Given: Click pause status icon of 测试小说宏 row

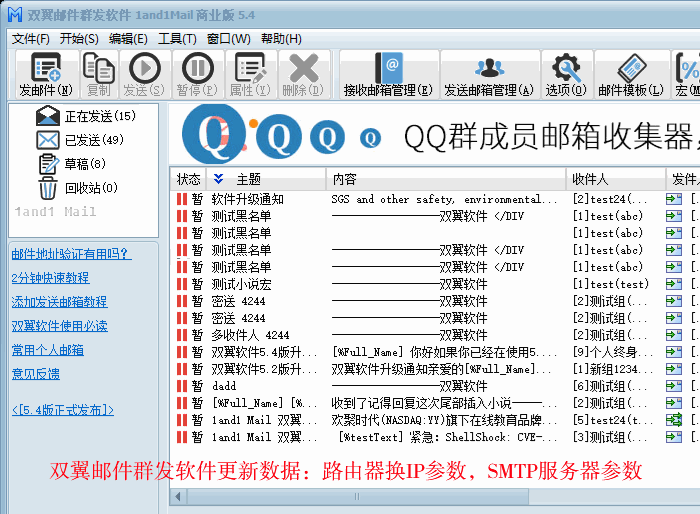Looking at the screenshot, I should (182, 284).
